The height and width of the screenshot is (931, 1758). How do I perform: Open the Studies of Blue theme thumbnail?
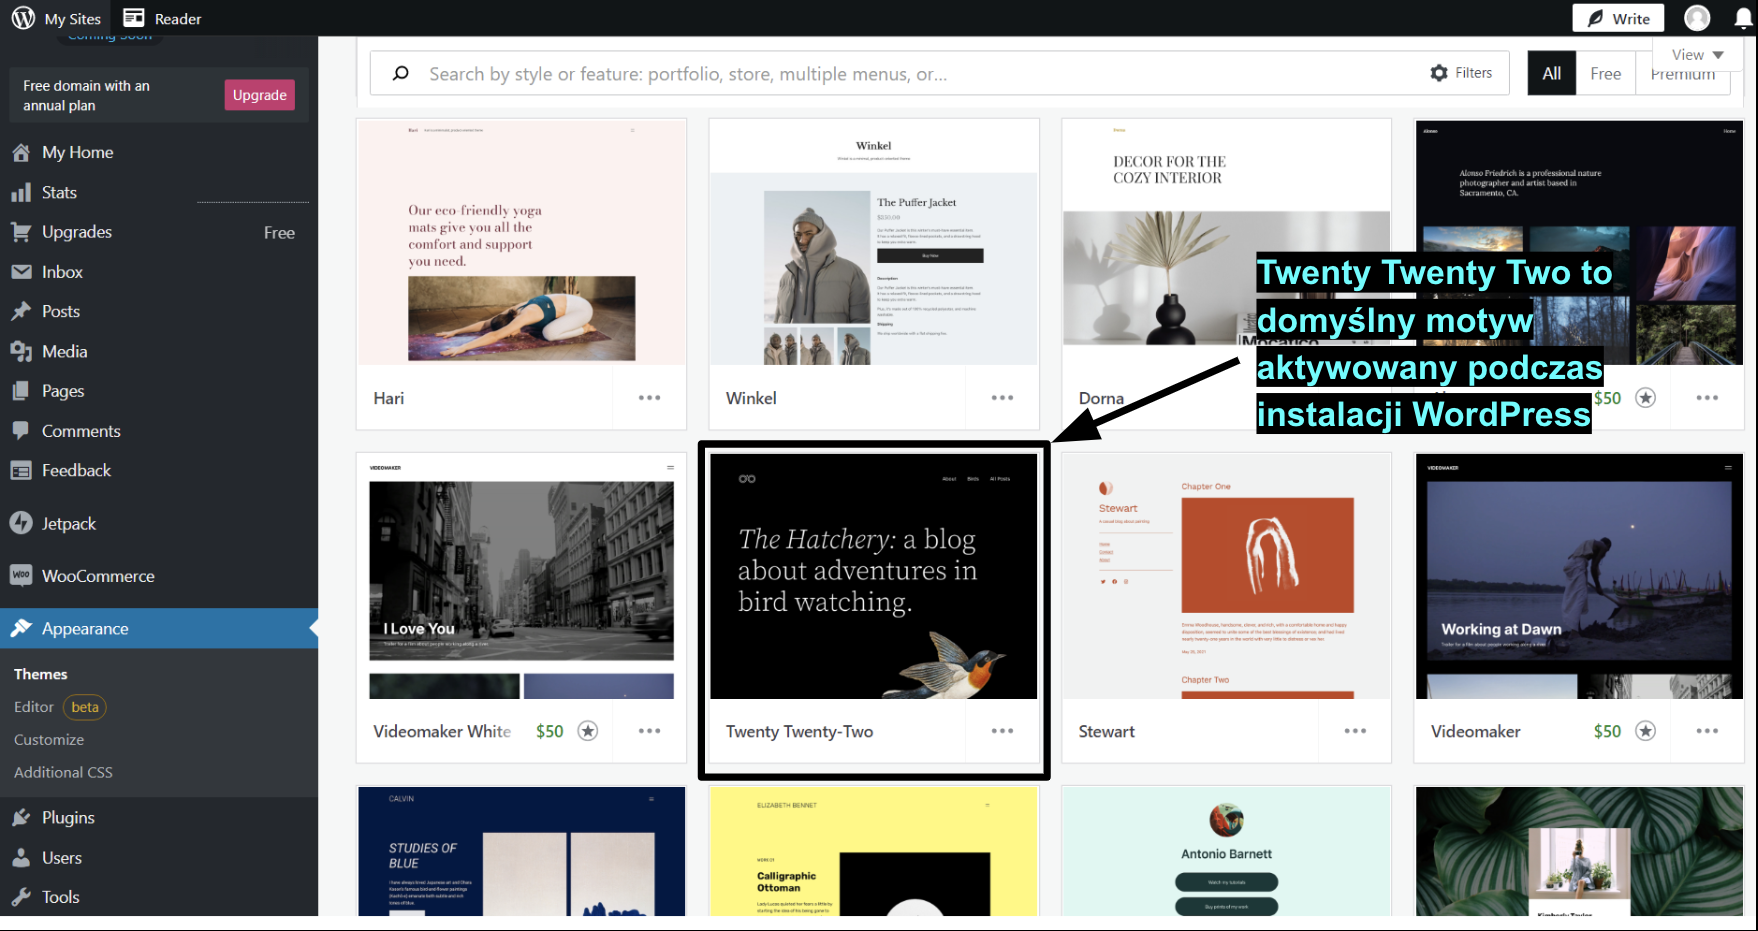click(x=522, y=851)
